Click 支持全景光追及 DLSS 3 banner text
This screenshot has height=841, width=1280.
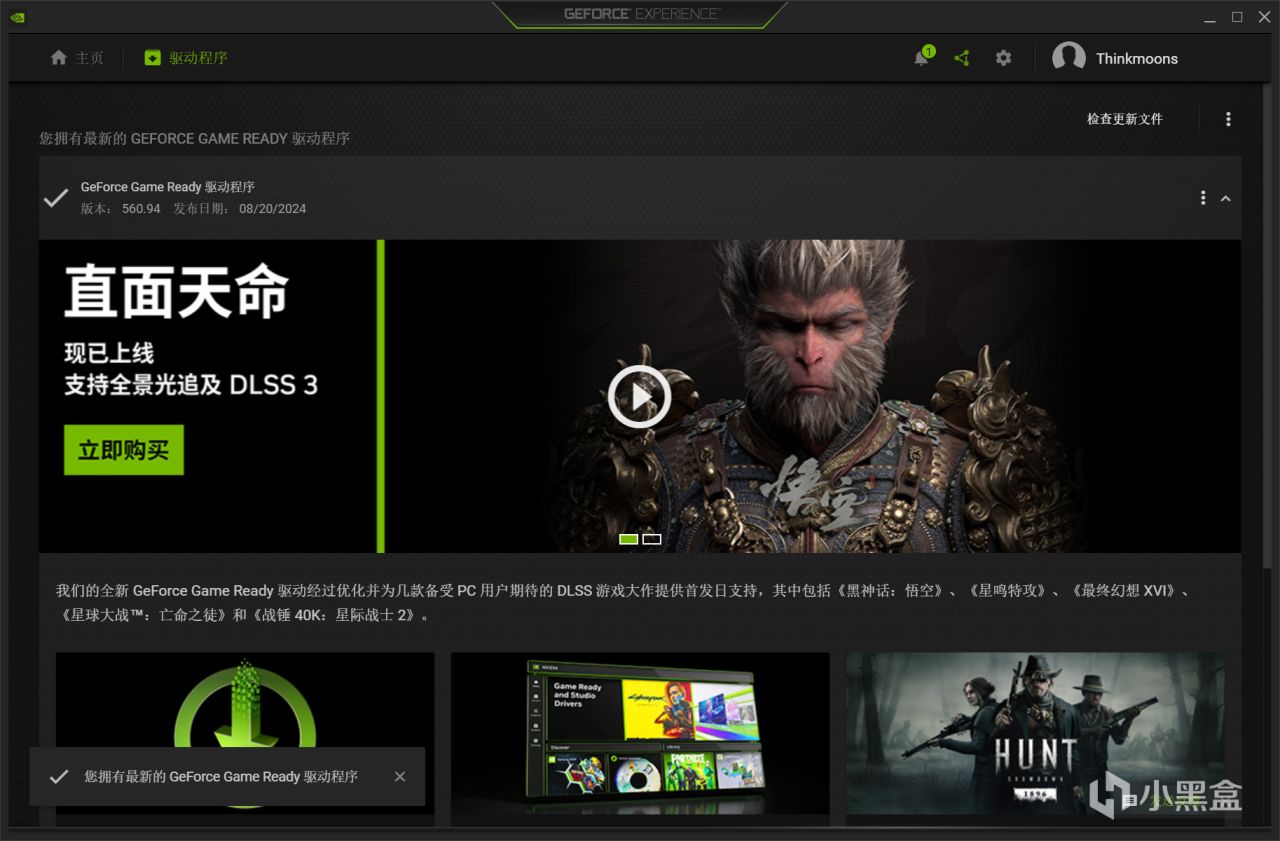click(191, 385)
